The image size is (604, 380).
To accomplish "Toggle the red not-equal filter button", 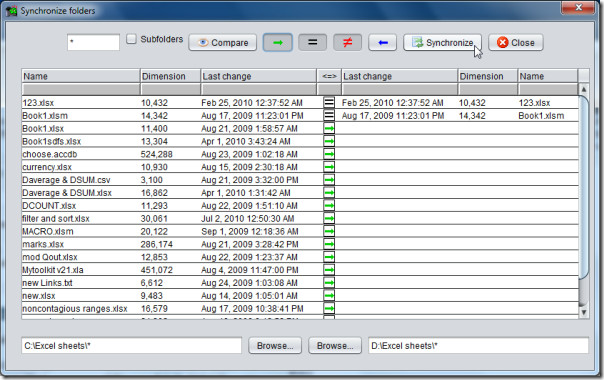I will (x=347, y=42).
